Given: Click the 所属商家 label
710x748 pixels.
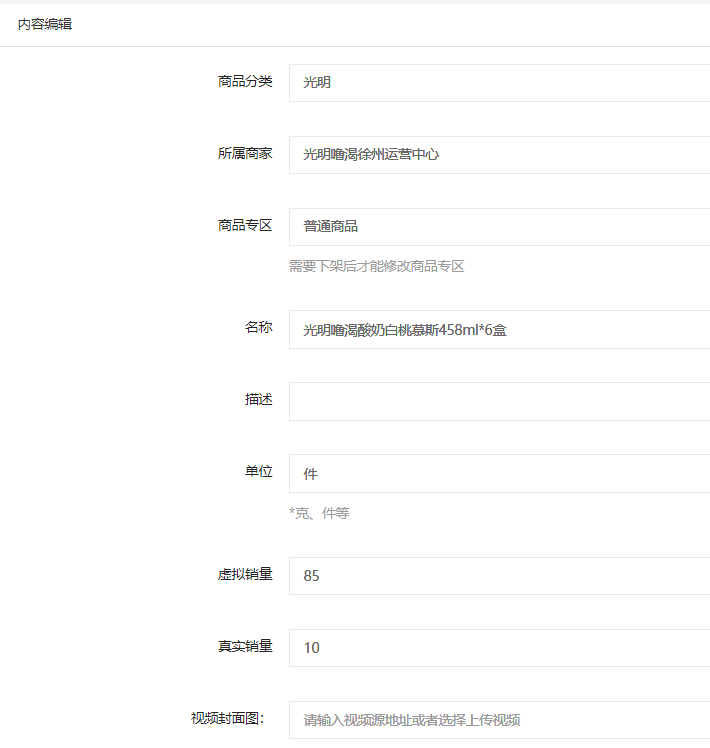Looking at the screenshot, I should tap(245, 154).
